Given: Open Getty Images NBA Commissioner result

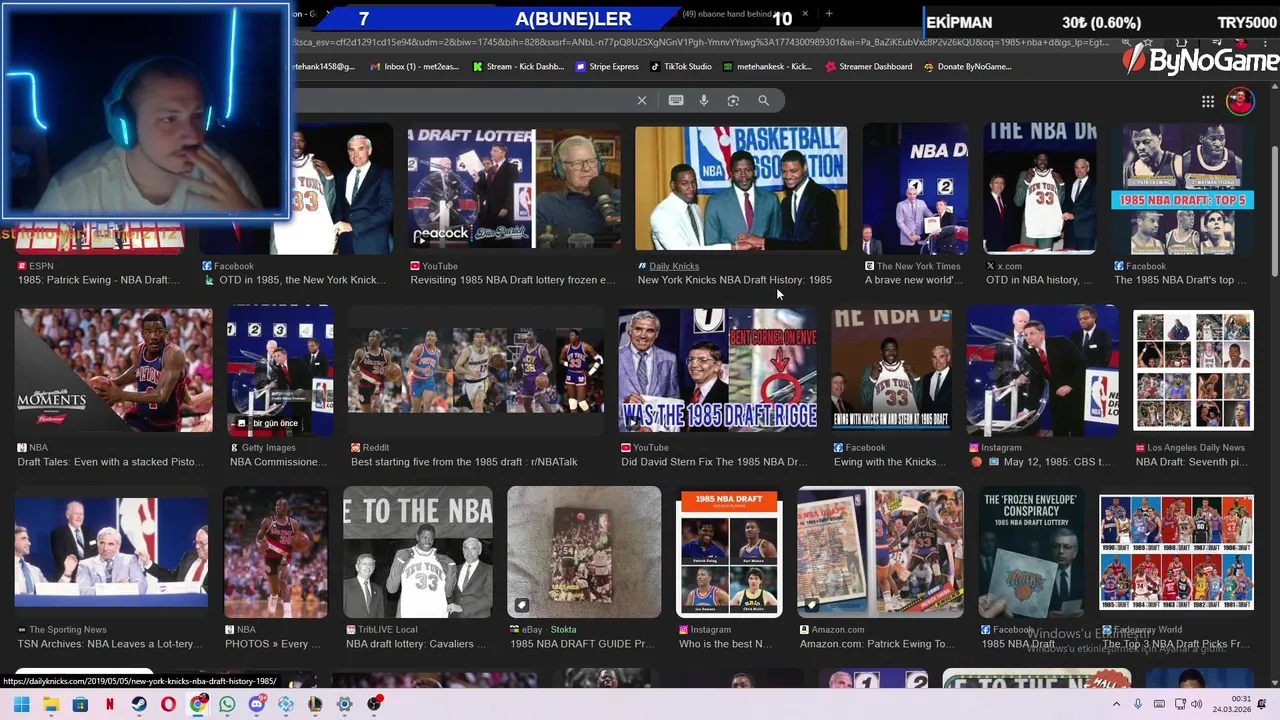Looking at the screenshot, I should tap(279, 462).
